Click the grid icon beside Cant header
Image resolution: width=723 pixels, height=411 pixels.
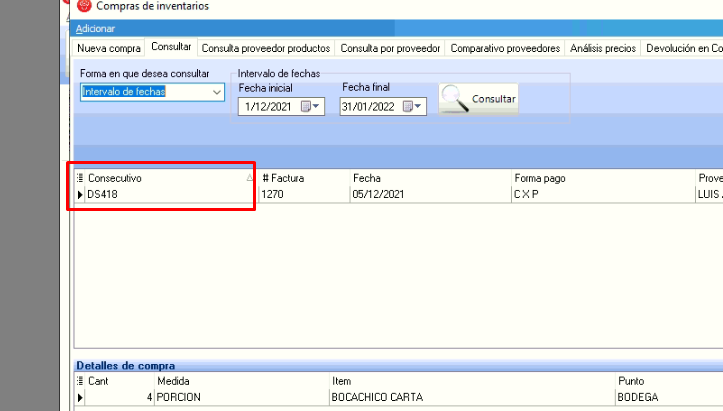click(81, 382)
